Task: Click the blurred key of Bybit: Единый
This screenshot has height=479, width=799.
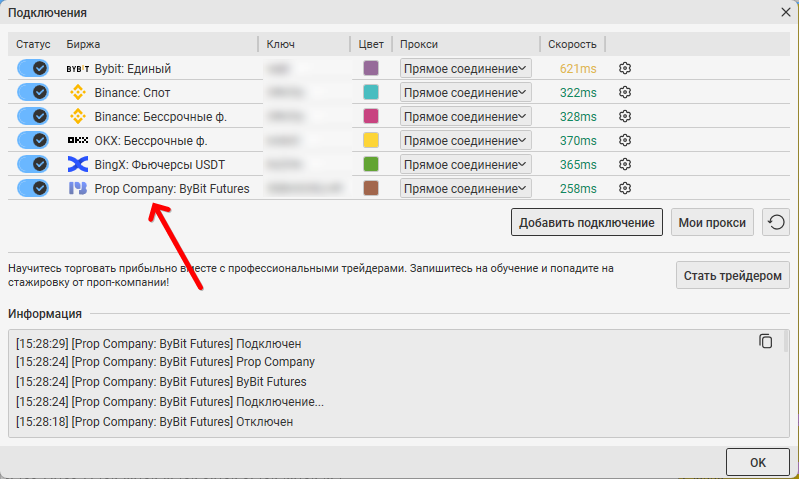Action: tap(279, 69)
